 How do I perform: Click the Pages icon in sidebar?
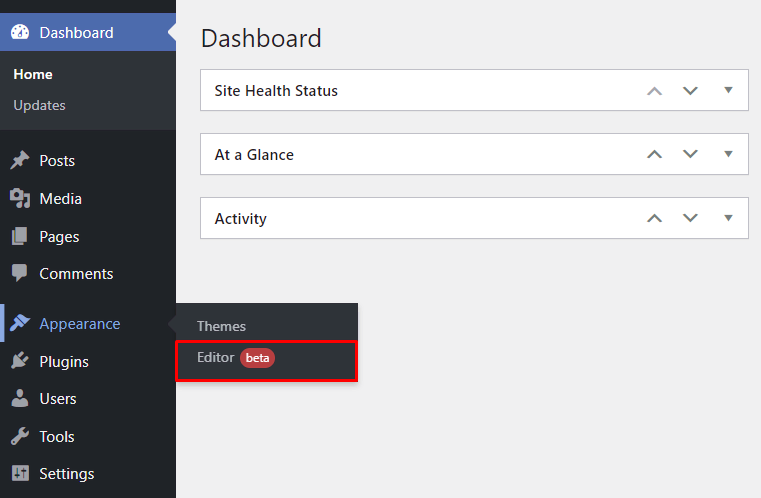coord(20,237)
